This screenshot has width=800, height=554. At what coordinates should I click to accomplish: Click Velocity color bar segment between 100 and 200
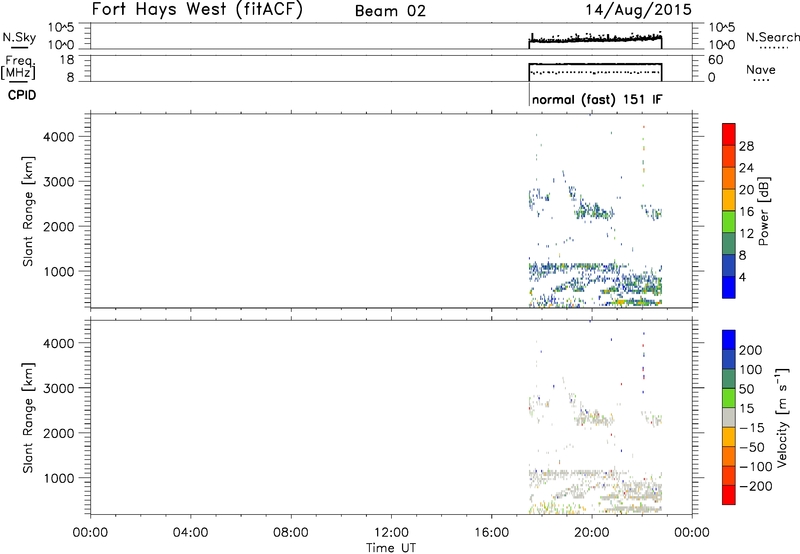coord(729,359)
